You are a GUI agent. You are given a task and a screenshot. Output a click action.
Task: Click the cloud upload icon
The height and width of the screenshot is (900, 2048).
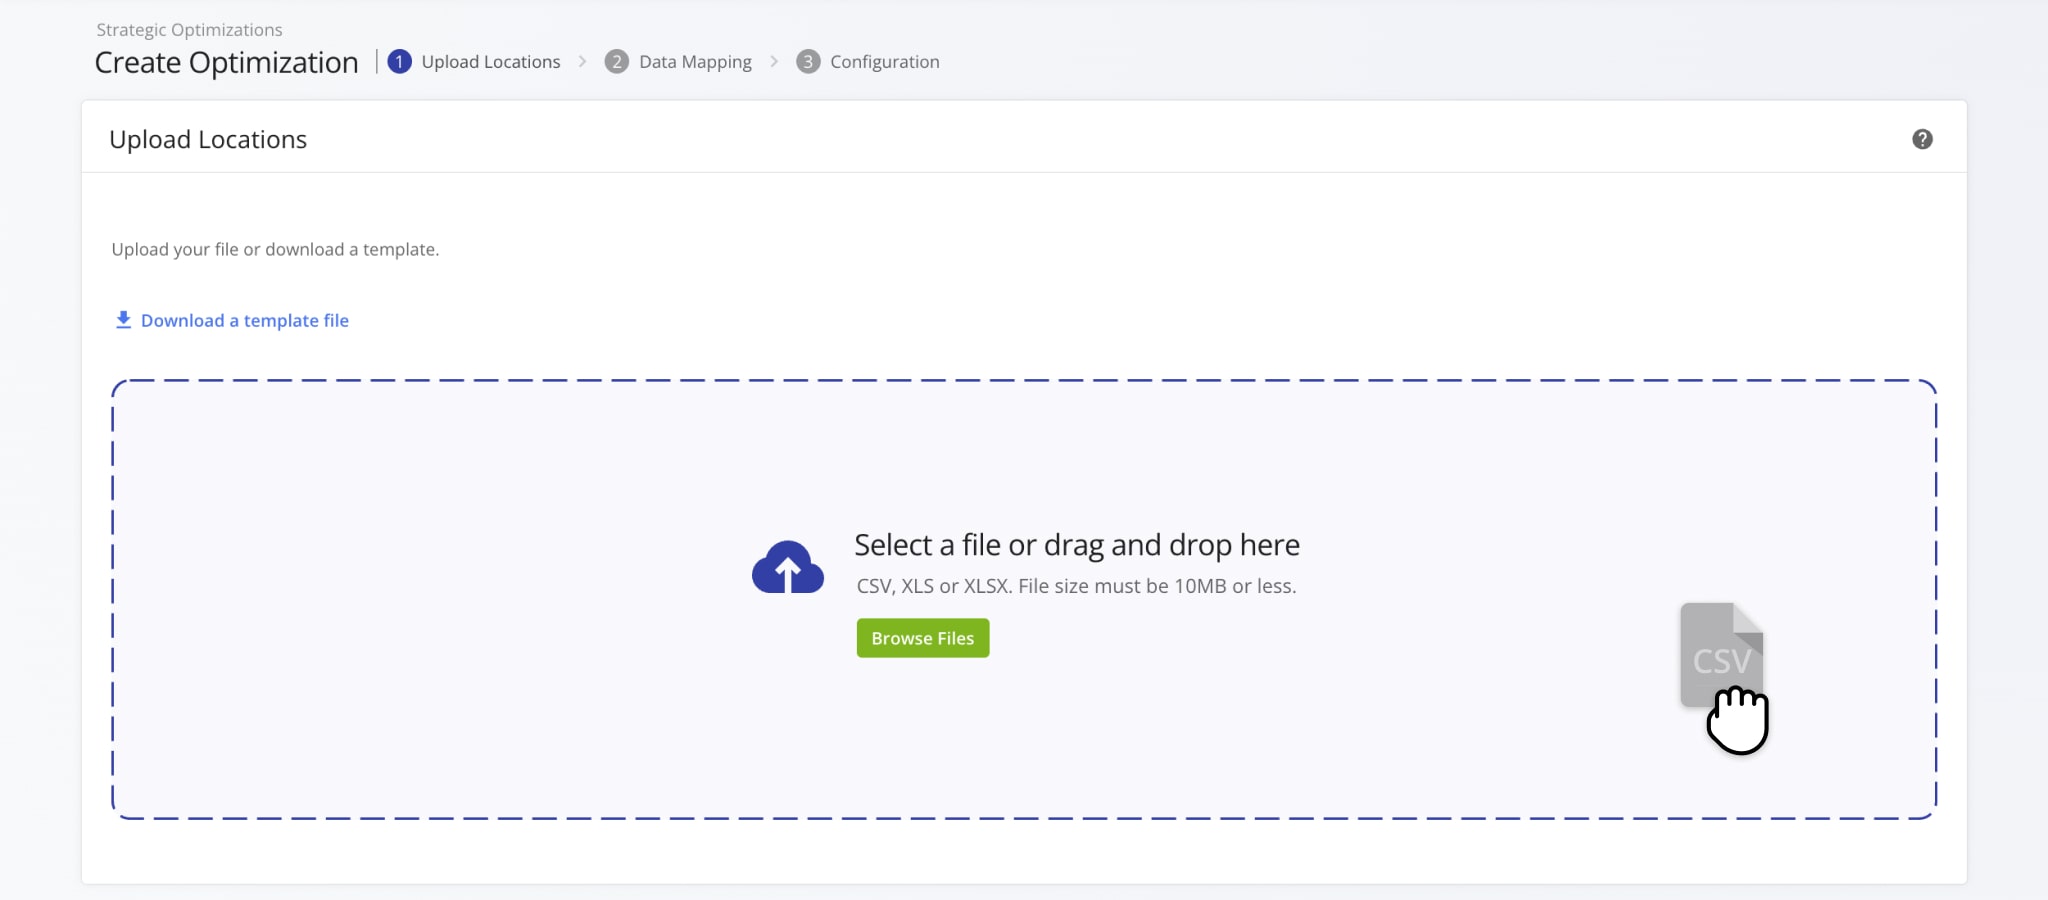coord(787,568)
